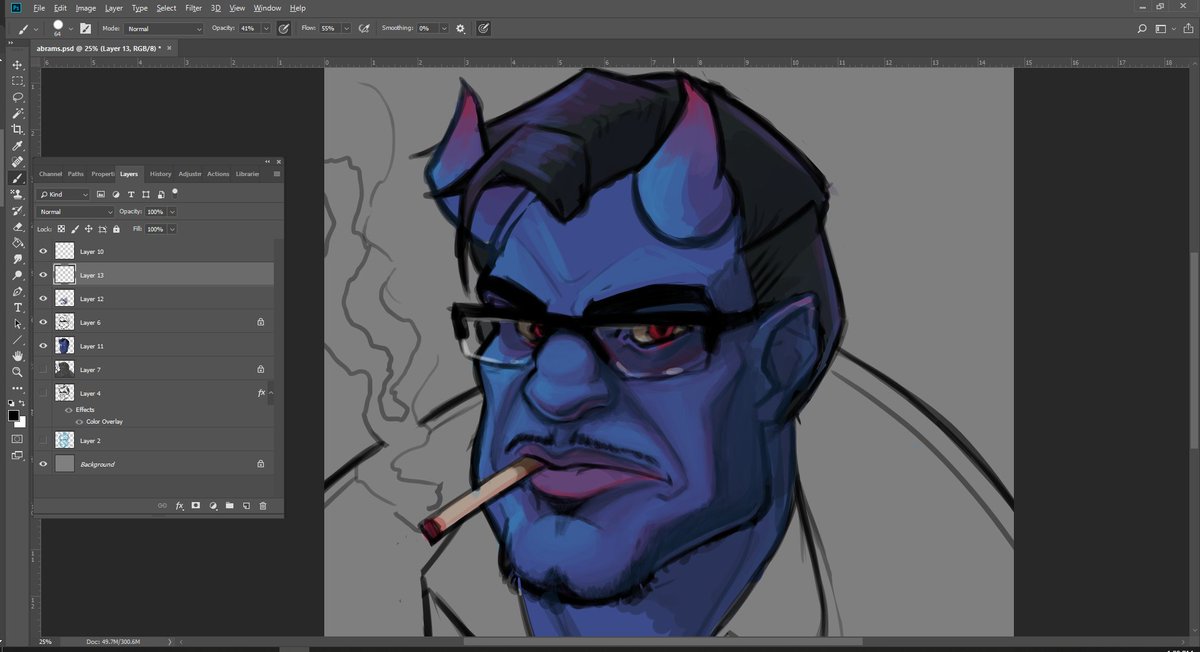This screenshot has height=652, width=1200.
Task: Select the Eraser tool
Action: coord(17,226)
